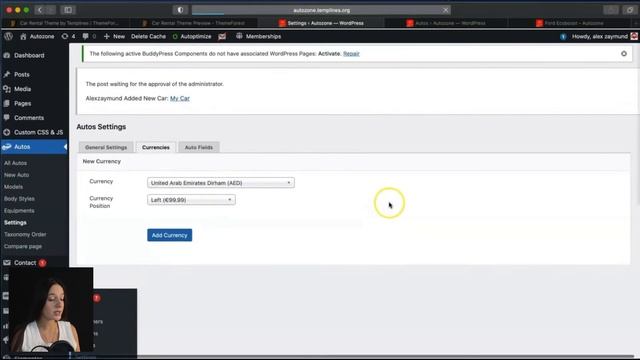Click the Posts pin icon
The width and height of the screenshot is (640, 360).
click(x=7, y=74)
